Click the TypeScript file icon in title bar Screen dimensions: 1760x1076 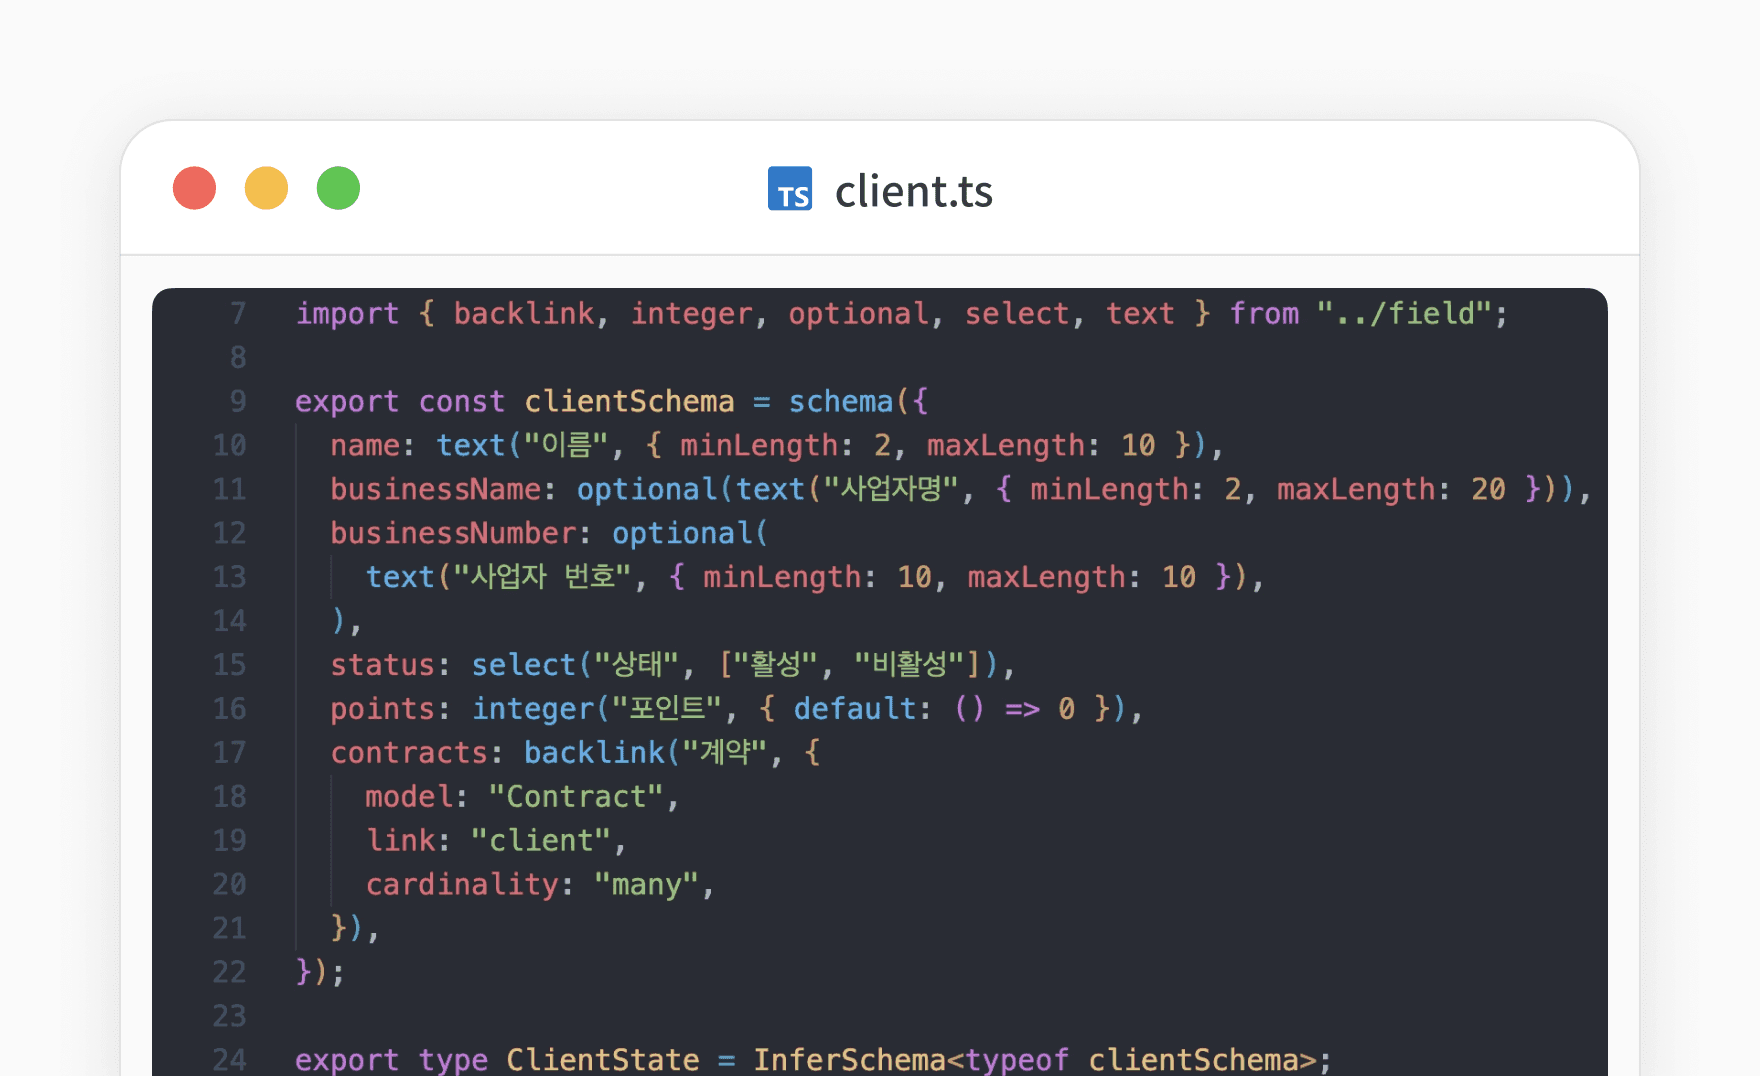[x=790, y=189]
